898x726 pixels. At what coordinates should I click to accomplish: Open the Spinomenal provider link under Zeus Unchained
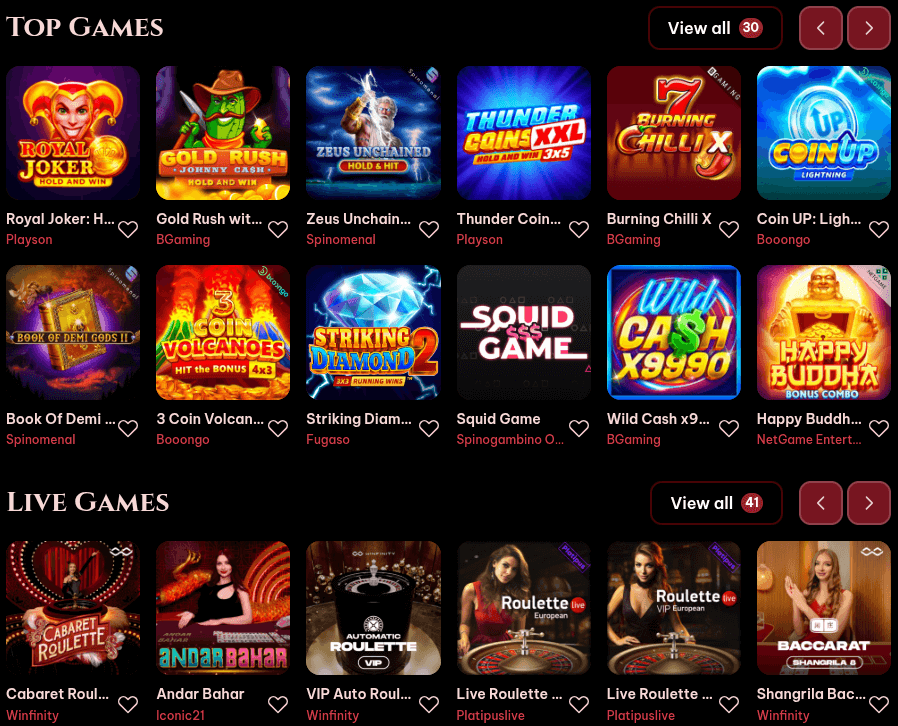point(341,240)
